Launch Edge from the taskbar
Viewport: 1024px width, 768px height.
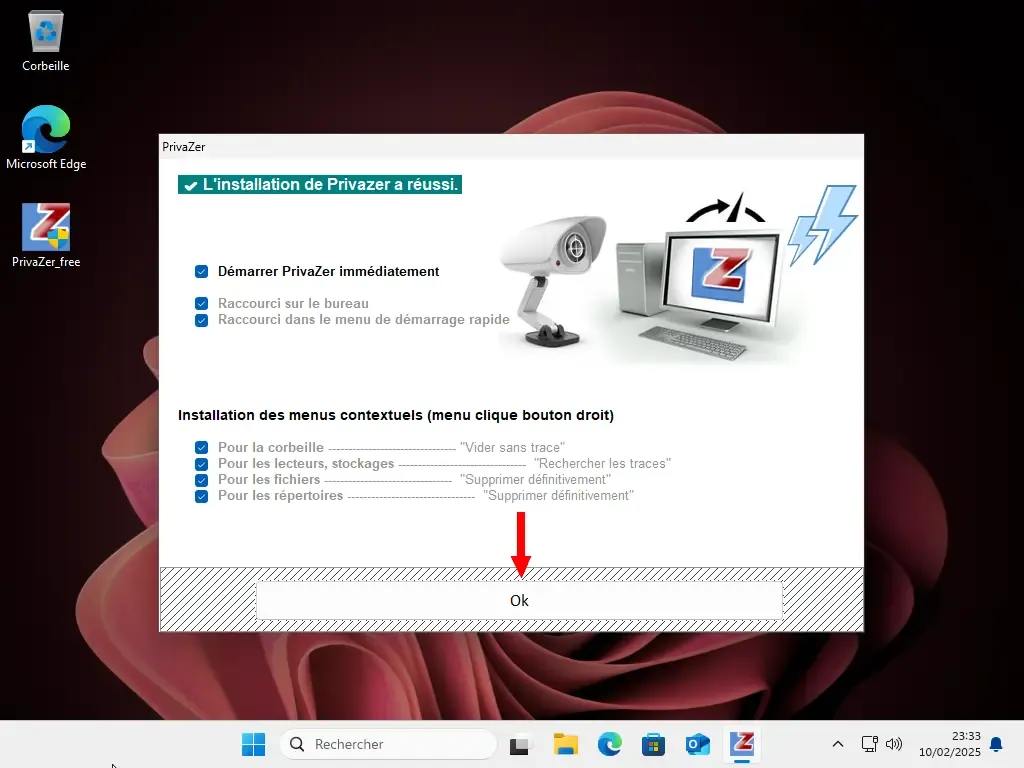tap(609, 744)
